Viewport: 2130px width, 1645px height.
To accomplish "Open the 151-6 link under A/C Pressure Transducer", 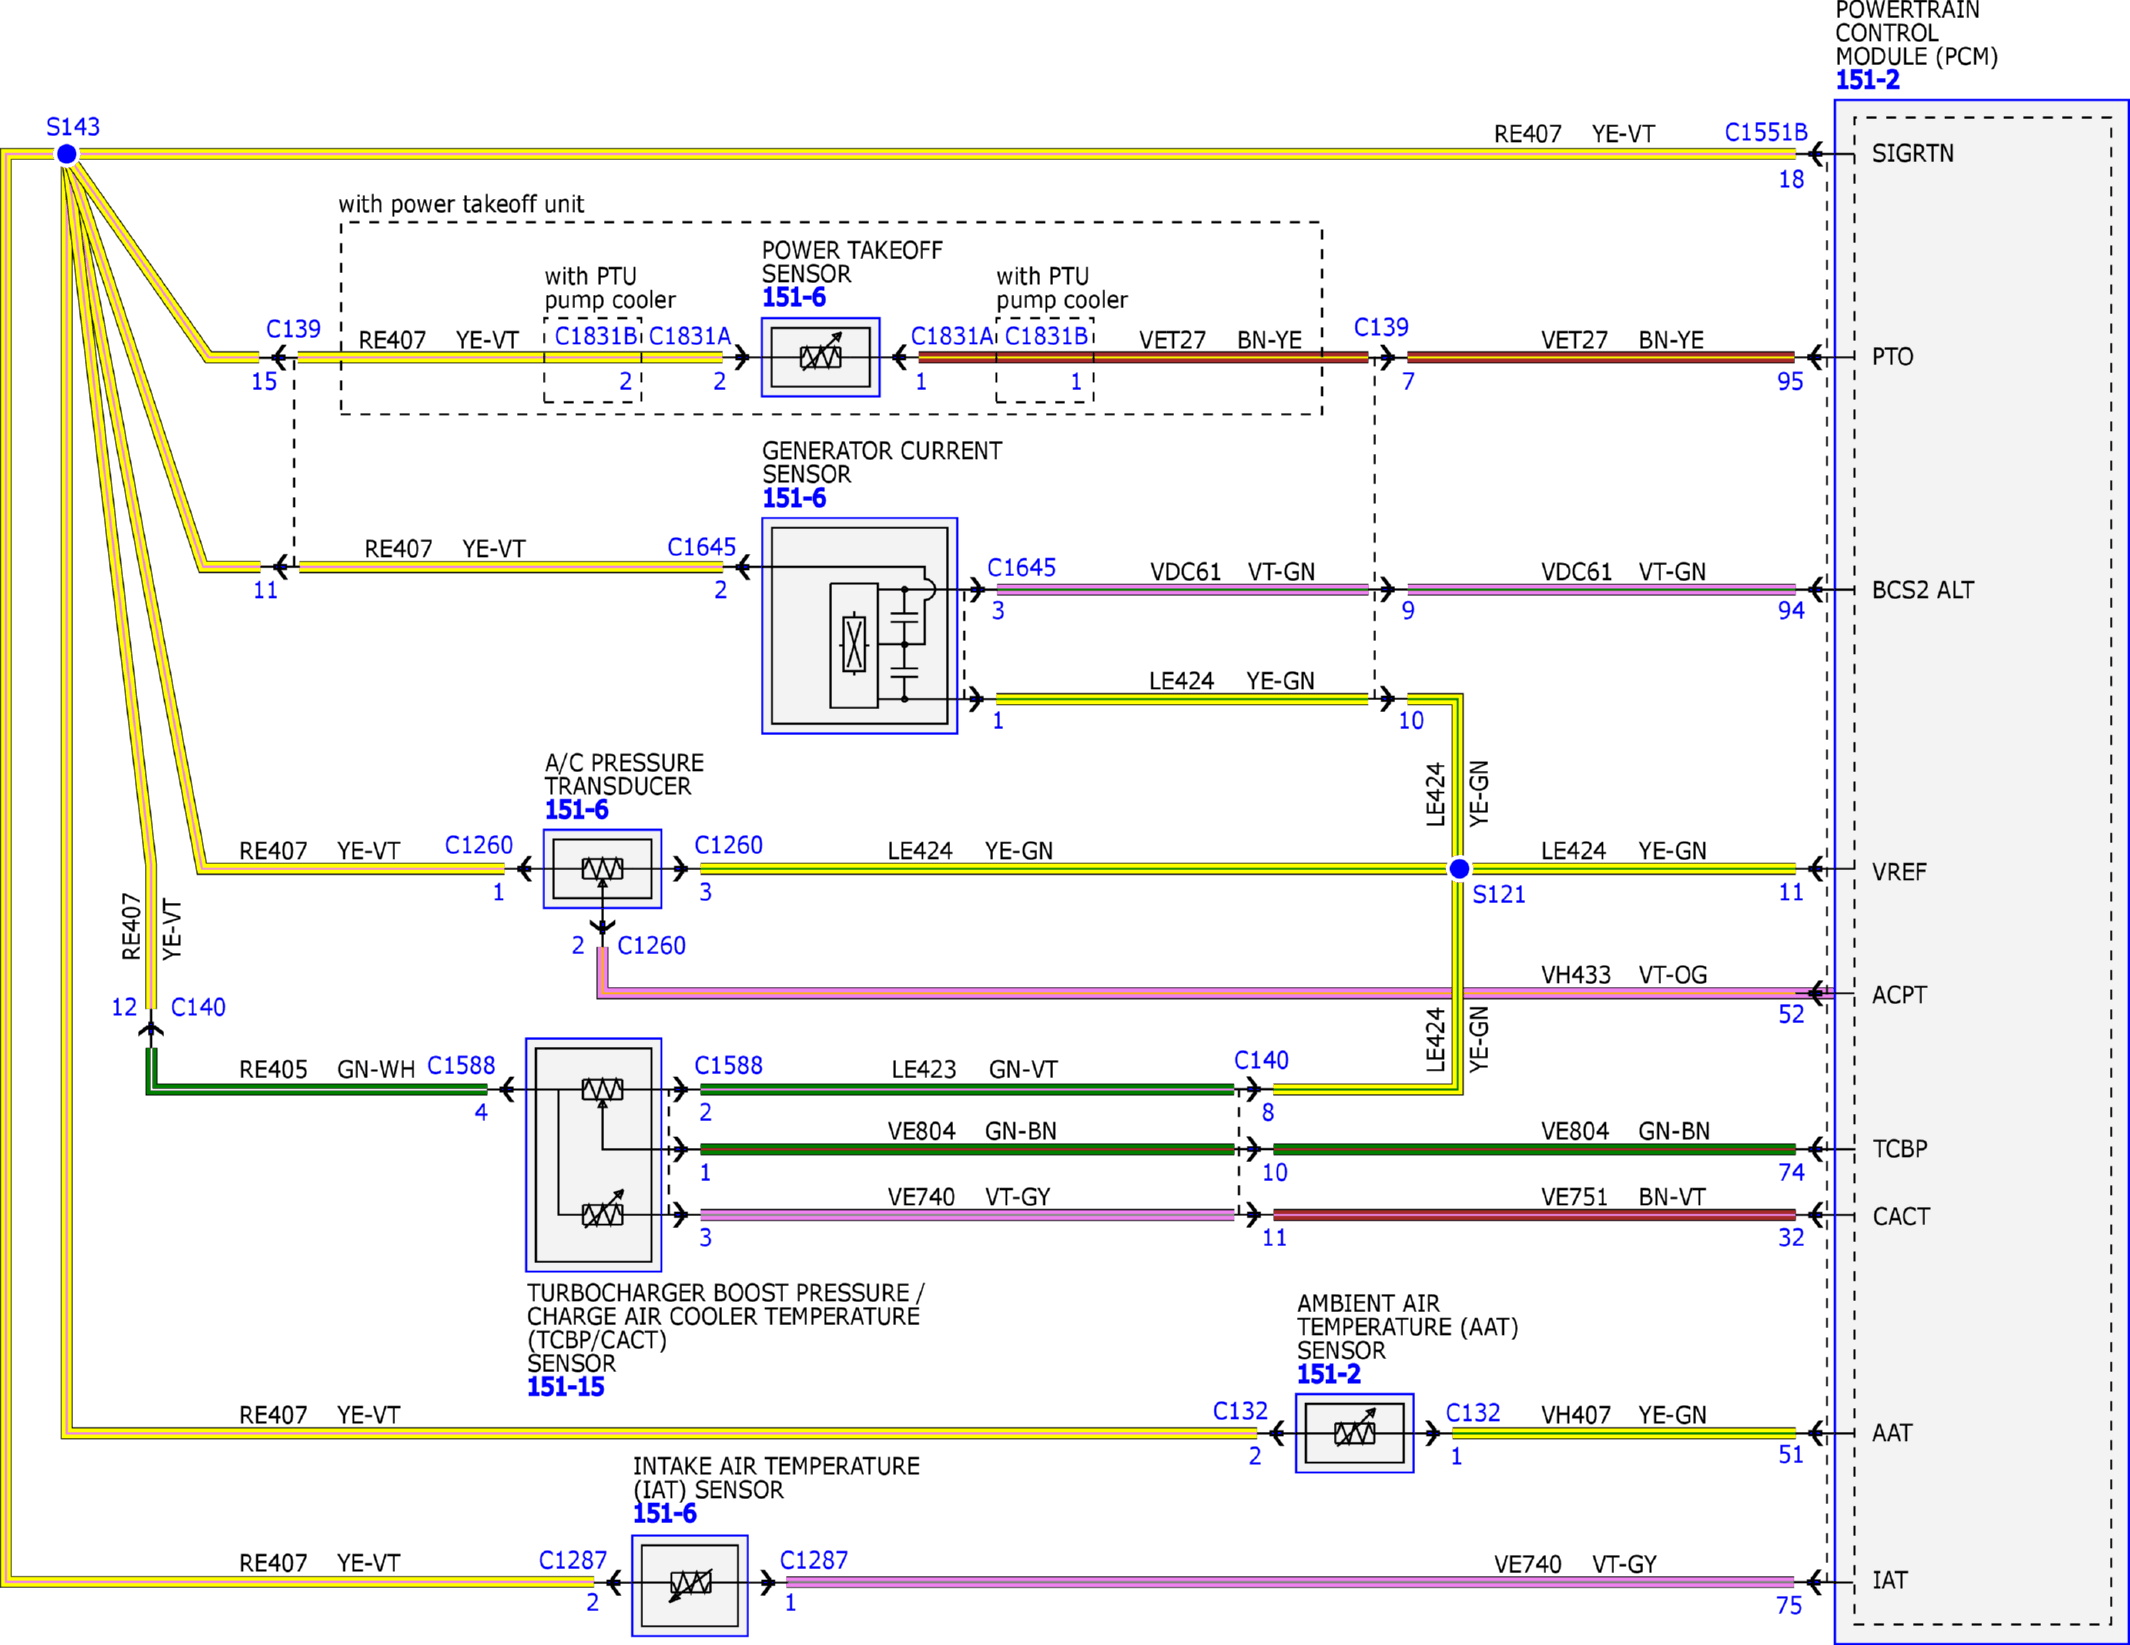I will coord(576,810).
